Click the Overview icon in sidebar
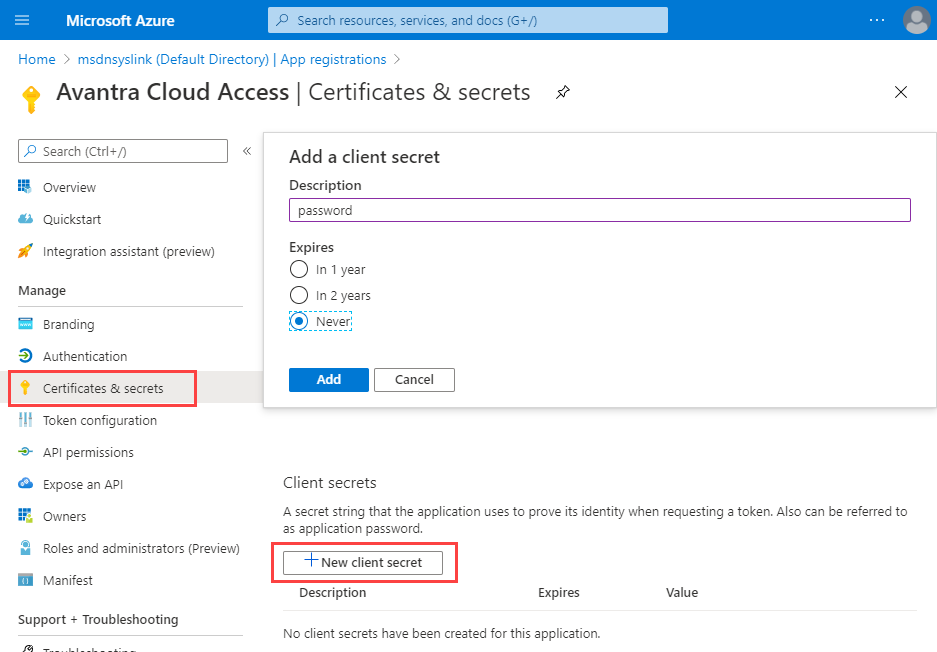The width and height of the screenshot is (937, 652). (x=25, y=187)
